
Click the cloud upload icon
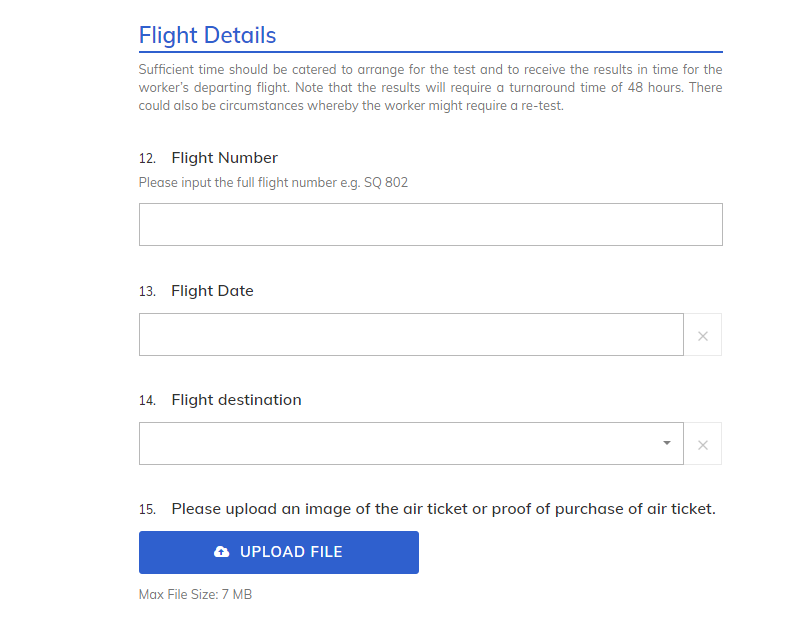[x=221, y=552]
